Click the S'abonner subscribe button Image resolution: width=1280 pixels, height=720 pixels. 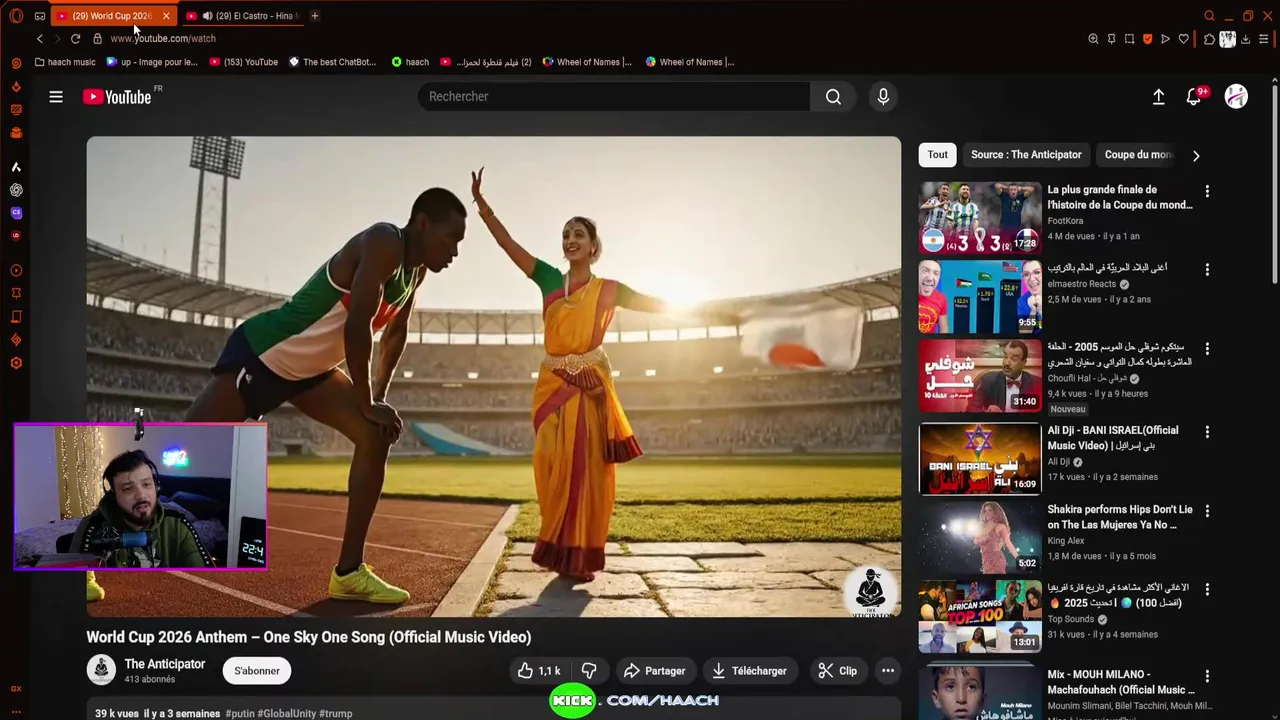[257, 671]
